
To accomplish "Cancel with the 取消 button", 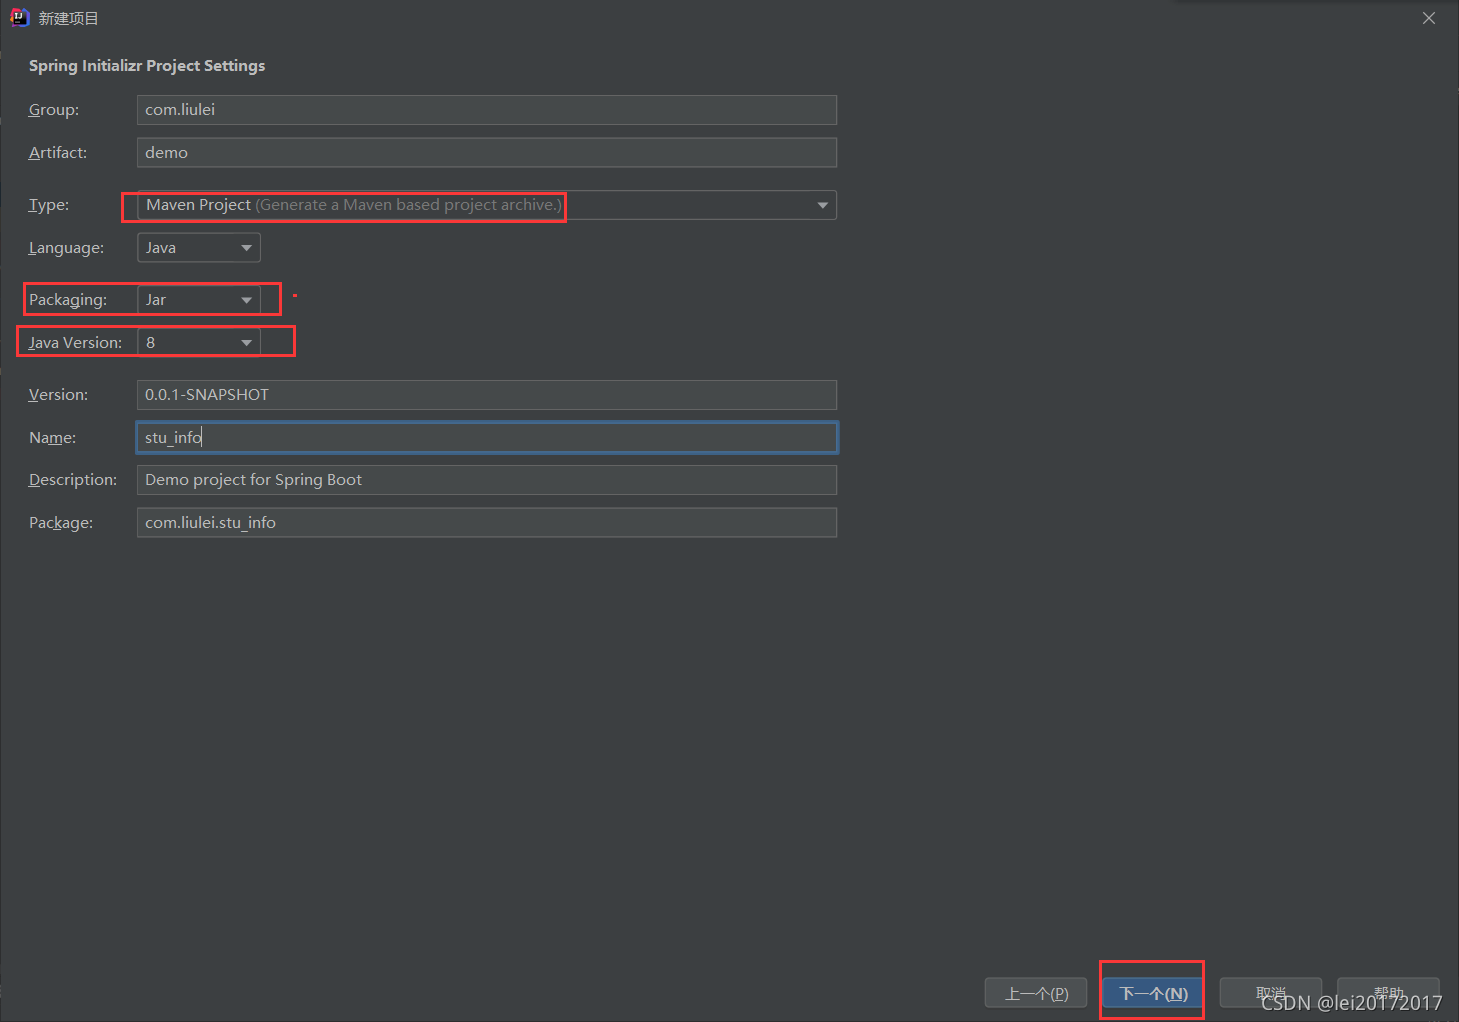I will click(1271, 993).
